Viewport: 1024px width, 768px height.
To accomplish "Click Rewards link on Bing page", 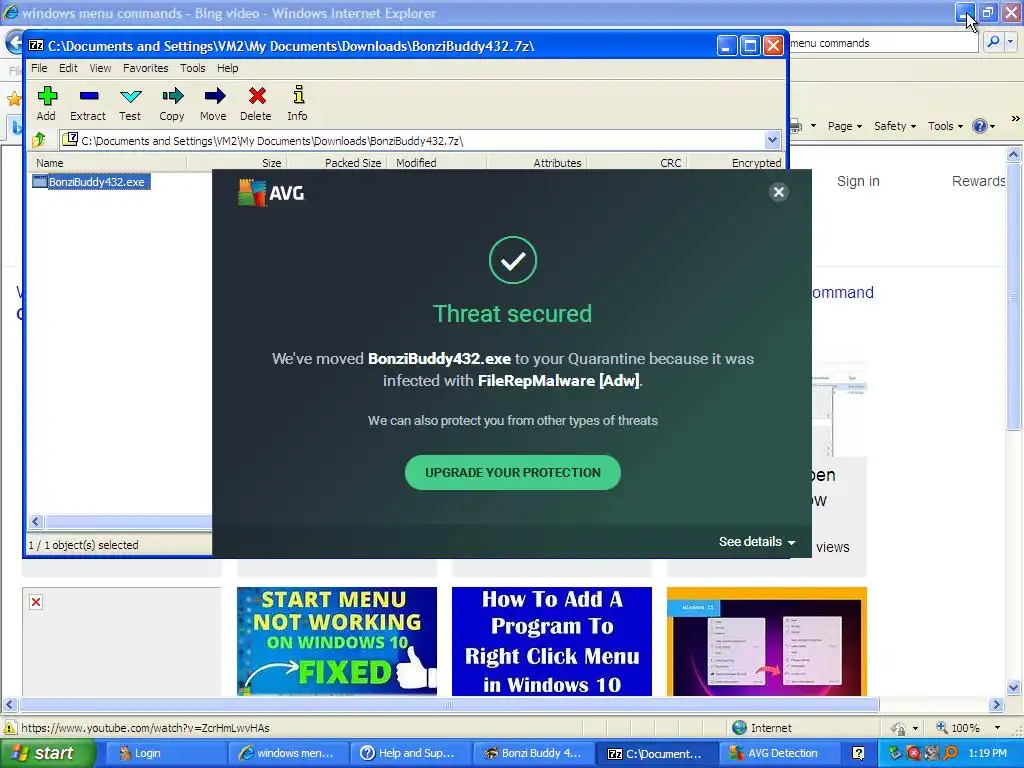I will [x=978, y=181].
